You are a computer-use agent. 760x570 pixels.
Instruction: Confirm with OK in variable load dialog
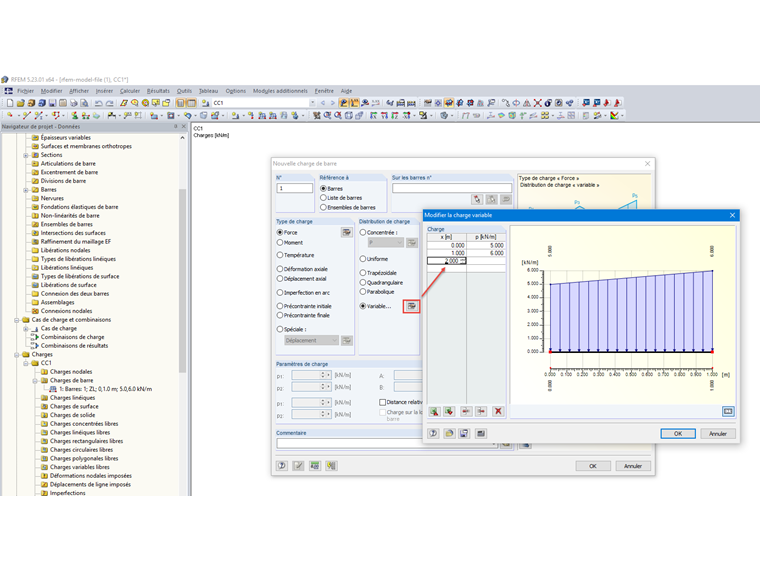click(x=678, y=434)
